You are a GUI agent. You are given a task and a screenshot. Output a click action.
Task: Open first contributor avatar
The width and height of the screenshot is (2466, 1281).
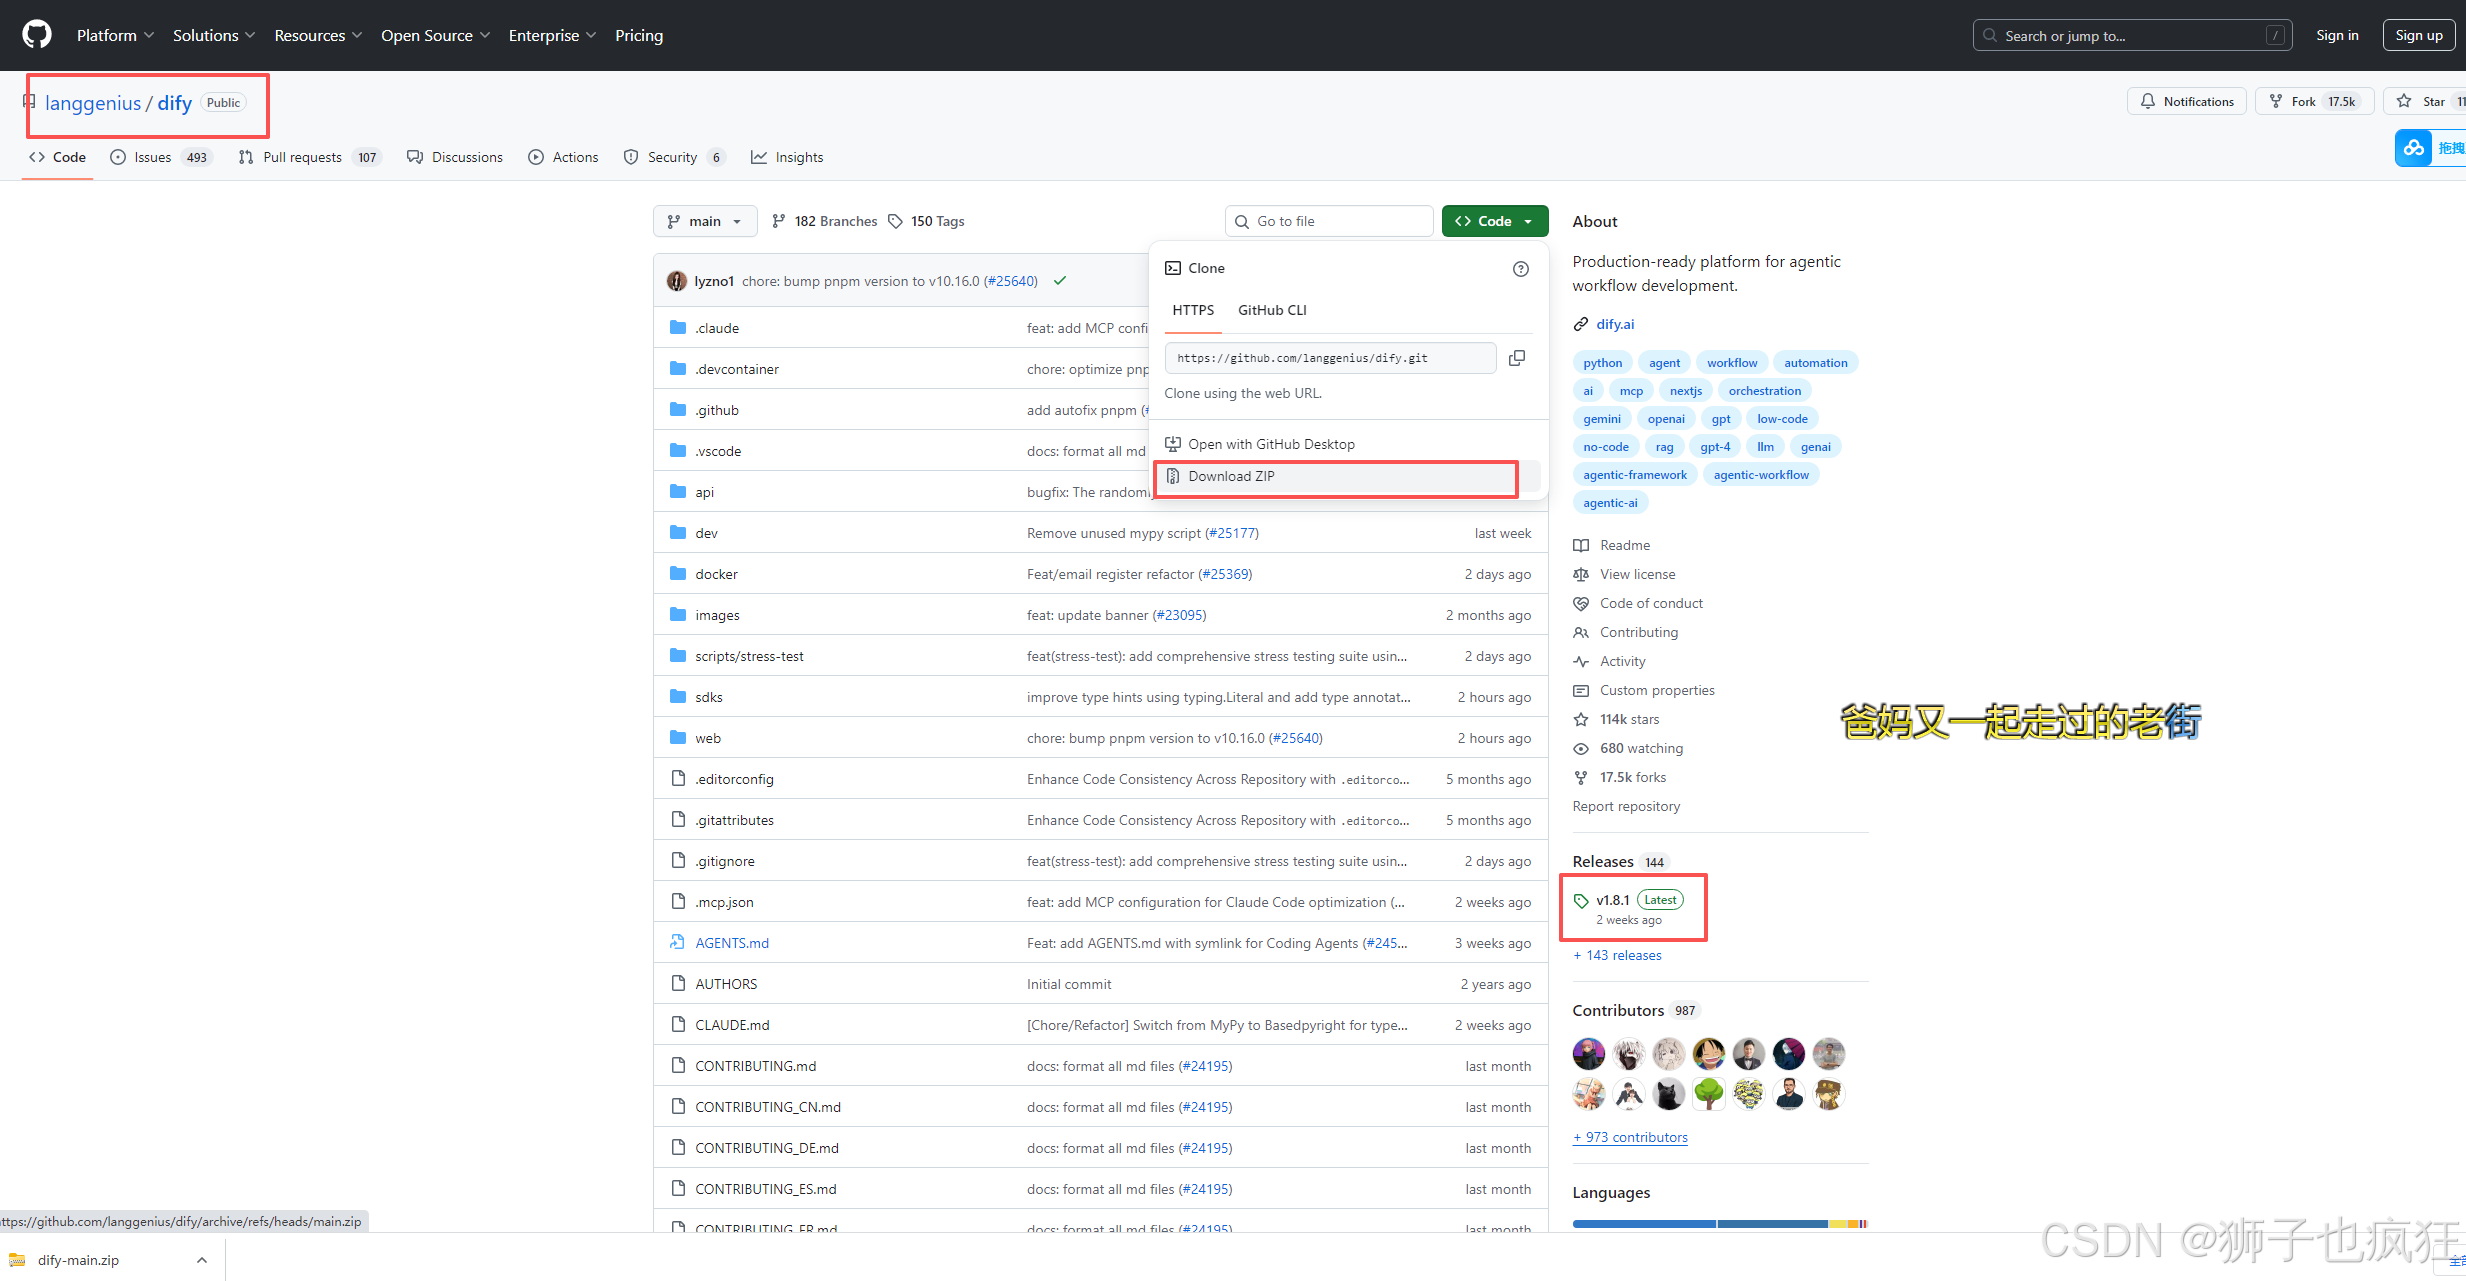(1588, 1053)
